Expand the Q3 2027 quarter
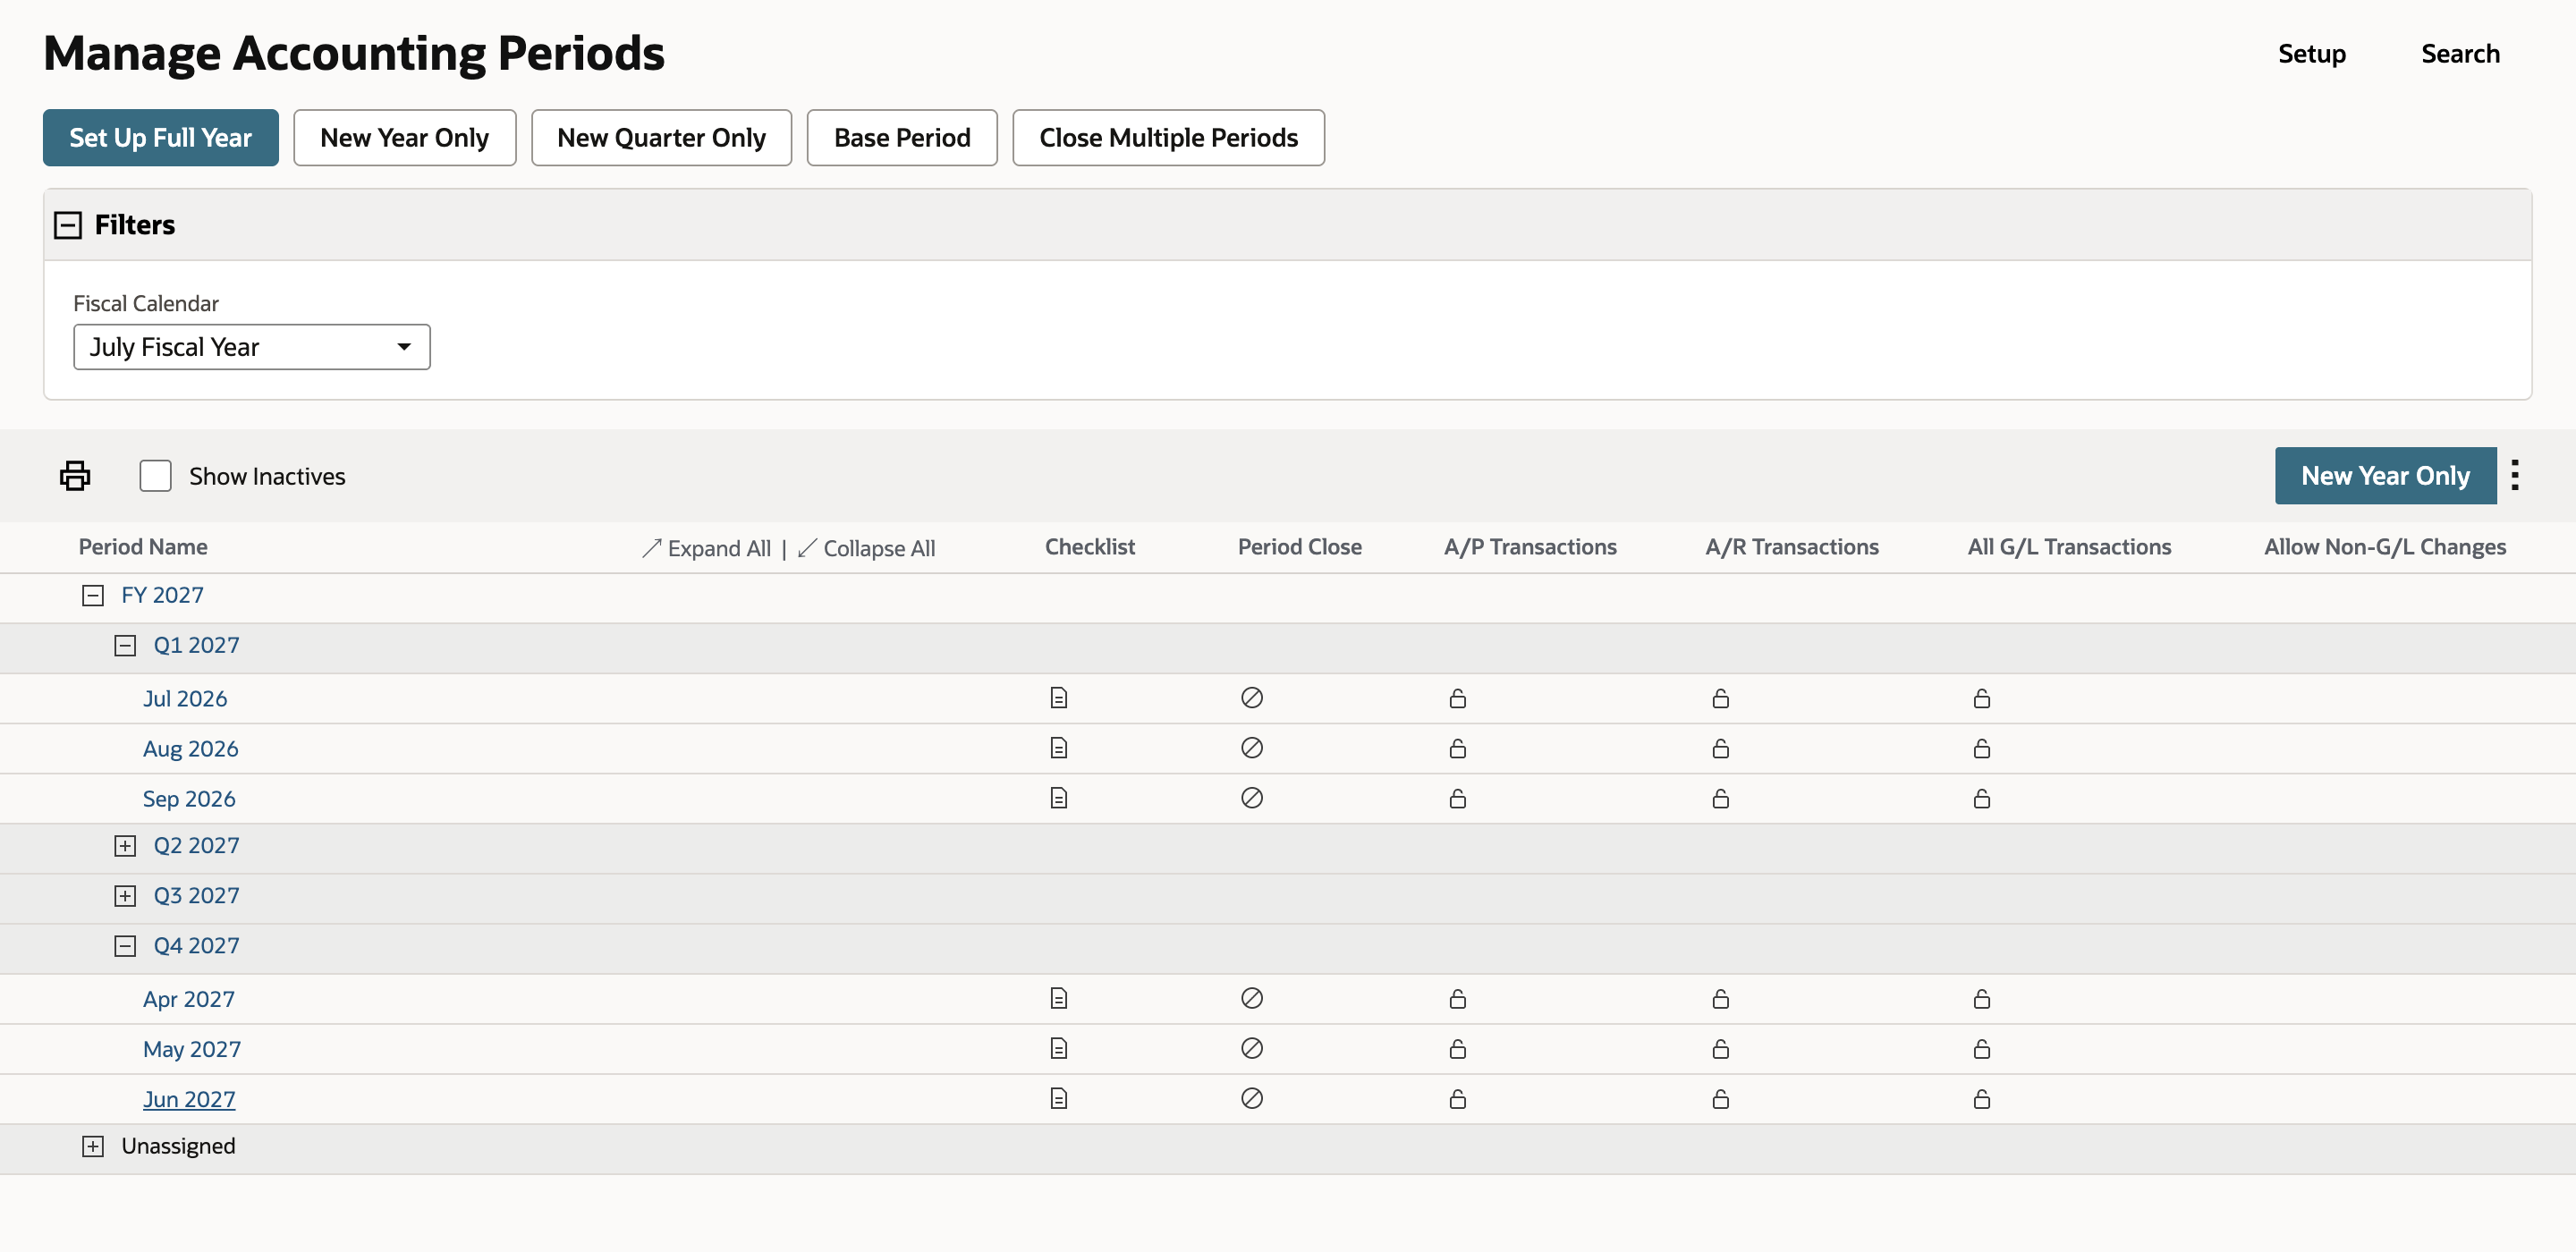 click(x=125, y=896)
